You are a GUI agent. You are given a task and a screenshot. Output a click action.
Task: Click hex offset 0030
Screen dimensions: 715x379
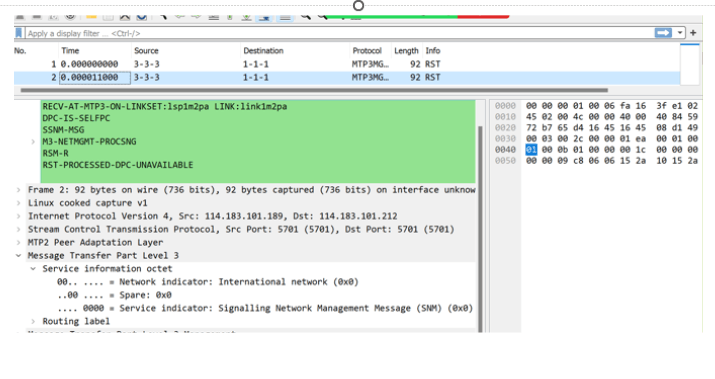click(x=505, y=139)
